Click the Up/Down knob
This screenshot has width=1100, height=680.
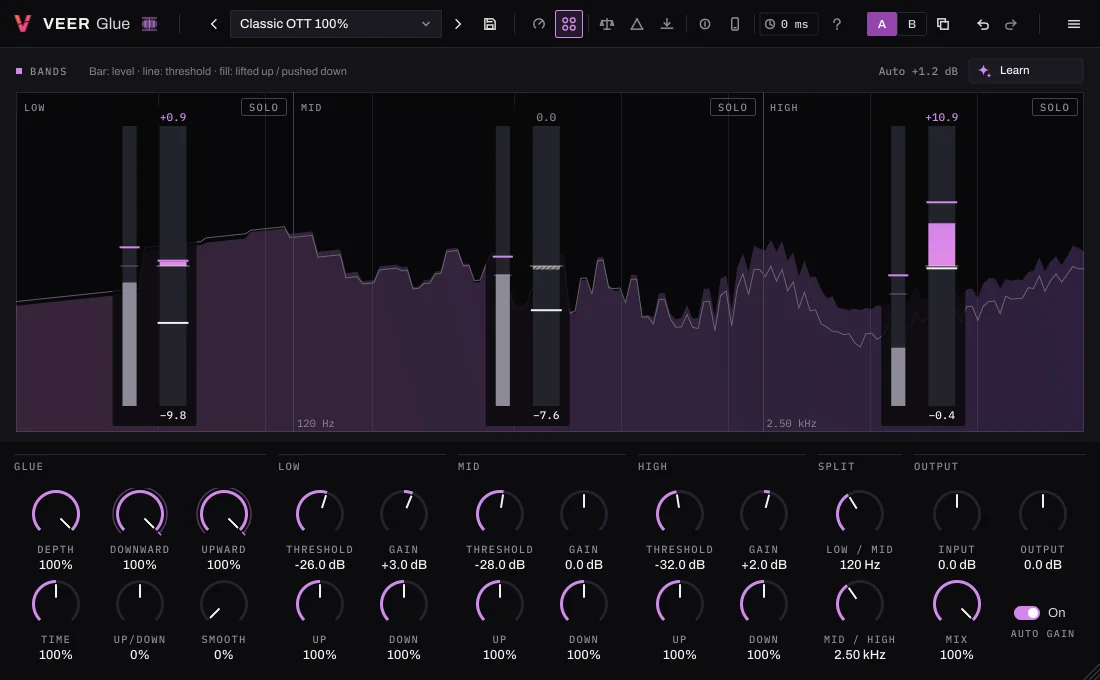[x=140, y=603]
